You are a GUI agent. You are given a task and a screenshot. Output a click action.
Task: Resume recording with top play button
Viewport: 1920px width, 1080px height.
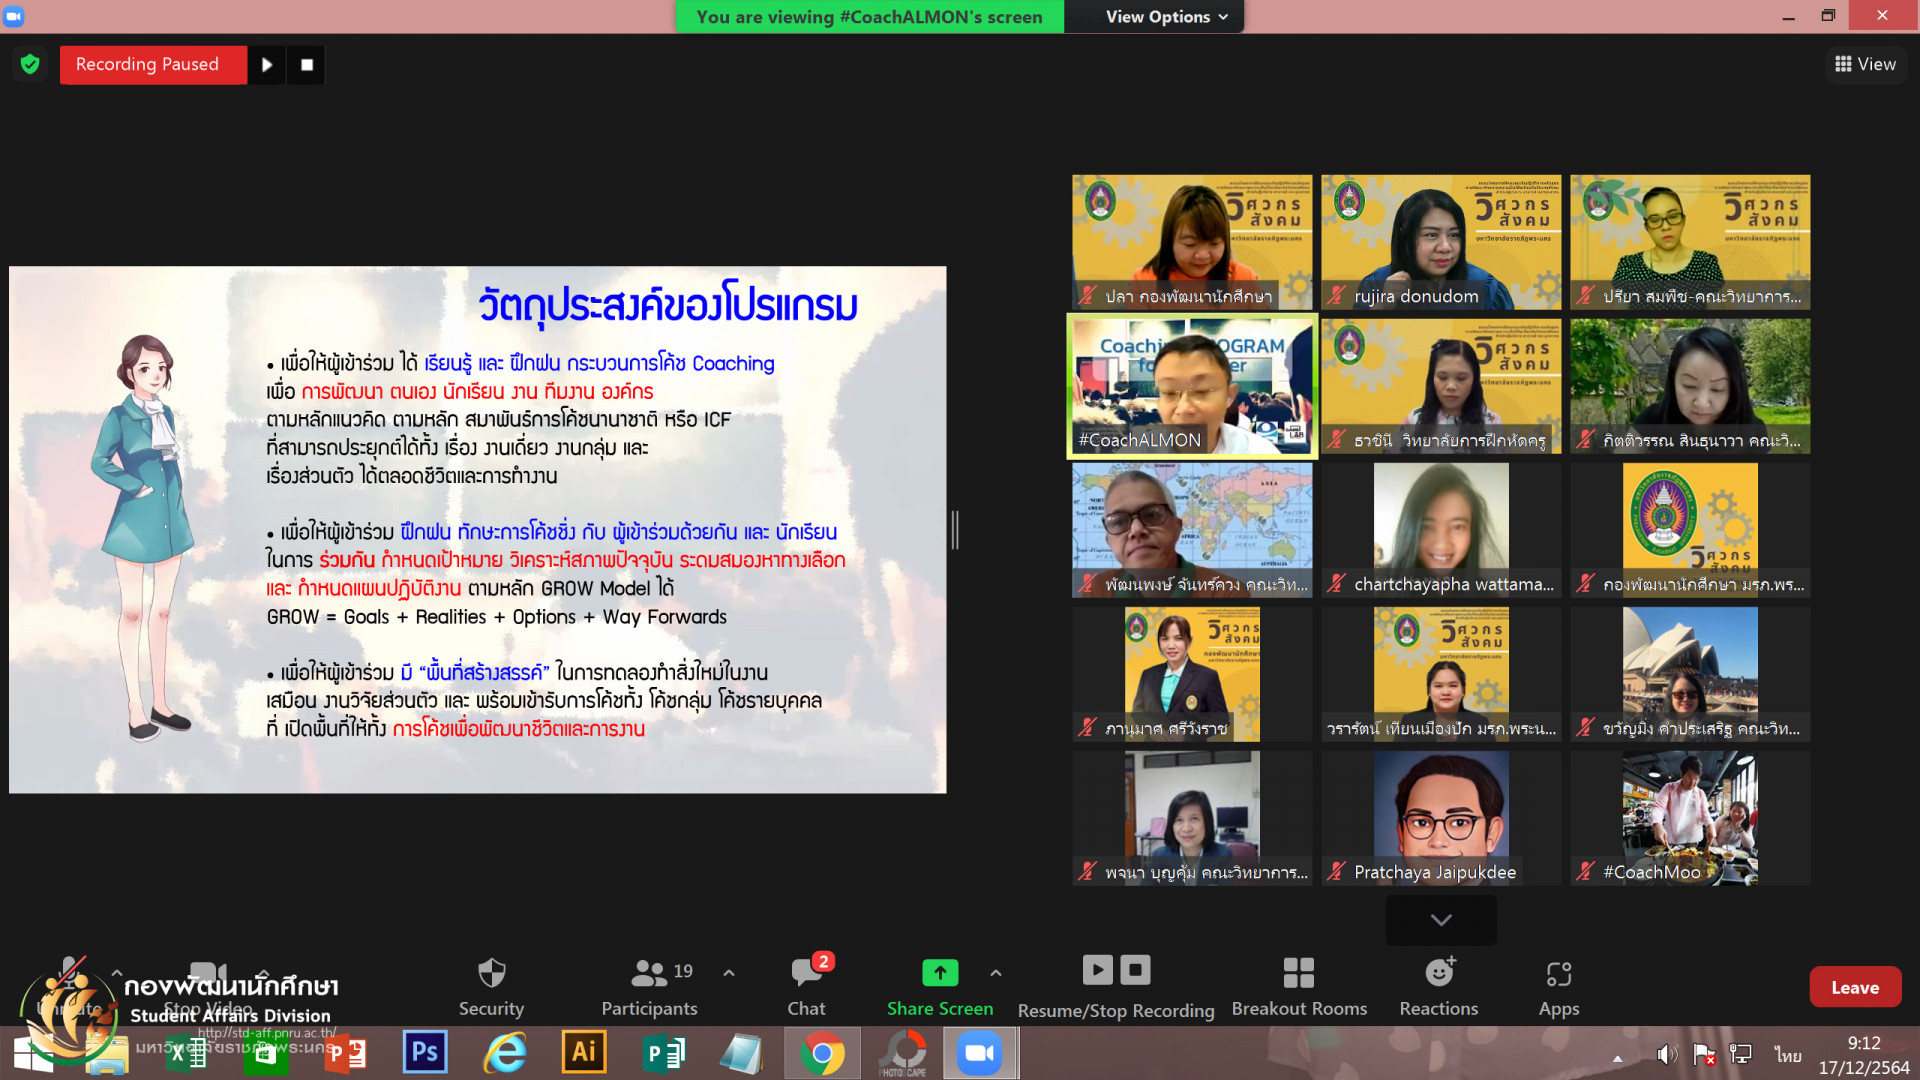coord(267,65)
